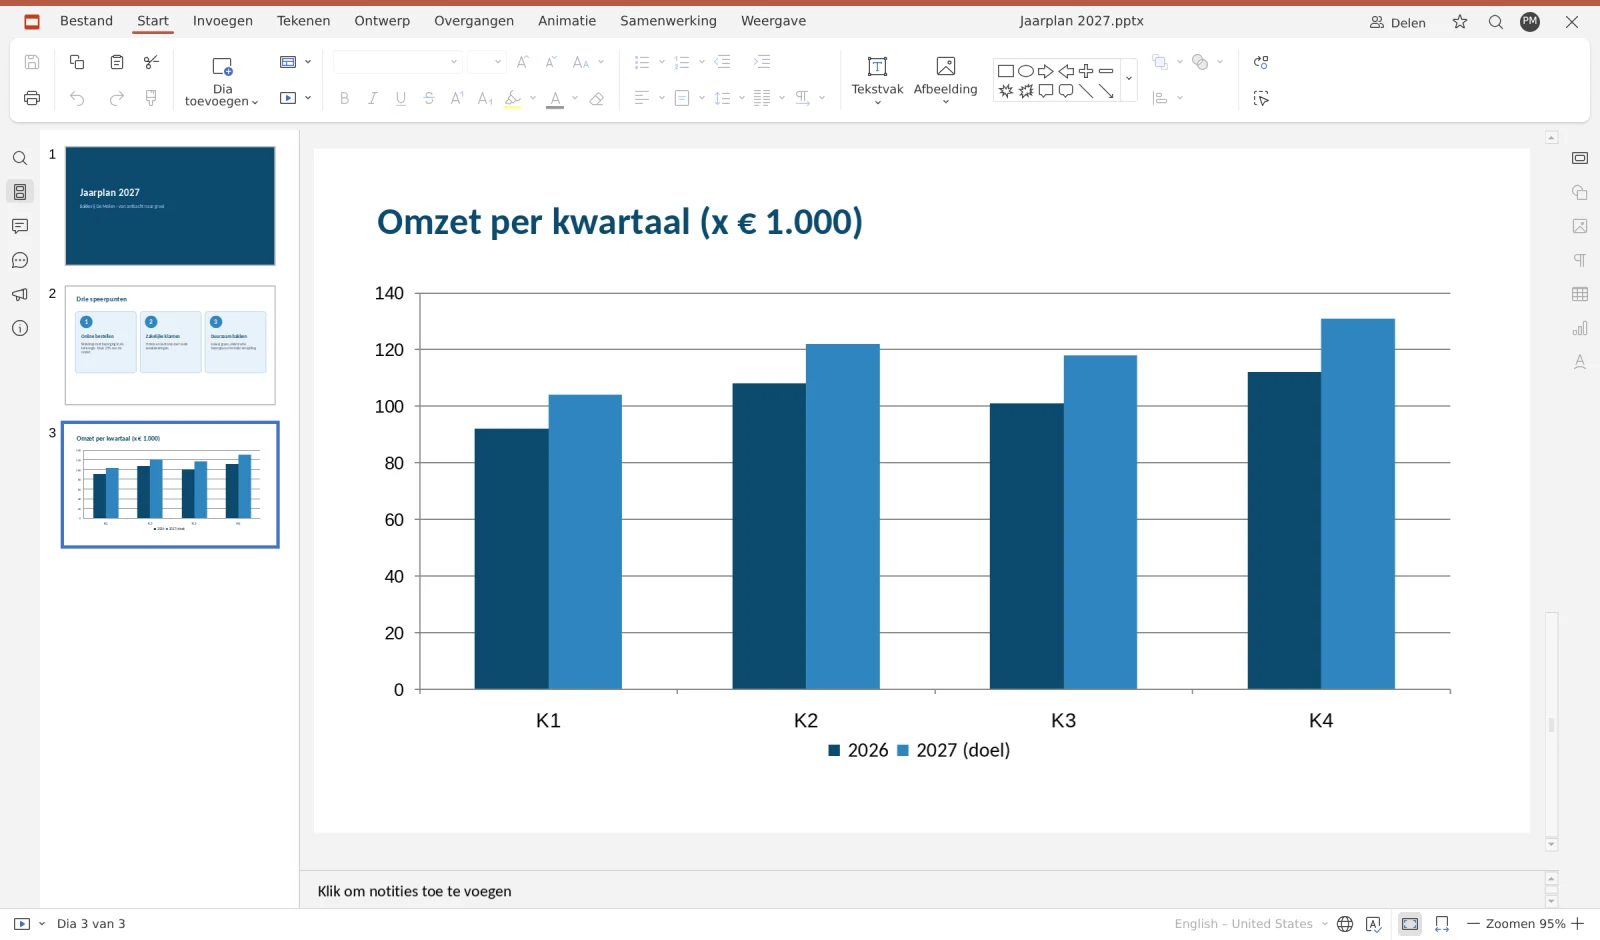Open table settings in right sidebar
This screenshot has height=940, width=1600.
[1580, 294]
